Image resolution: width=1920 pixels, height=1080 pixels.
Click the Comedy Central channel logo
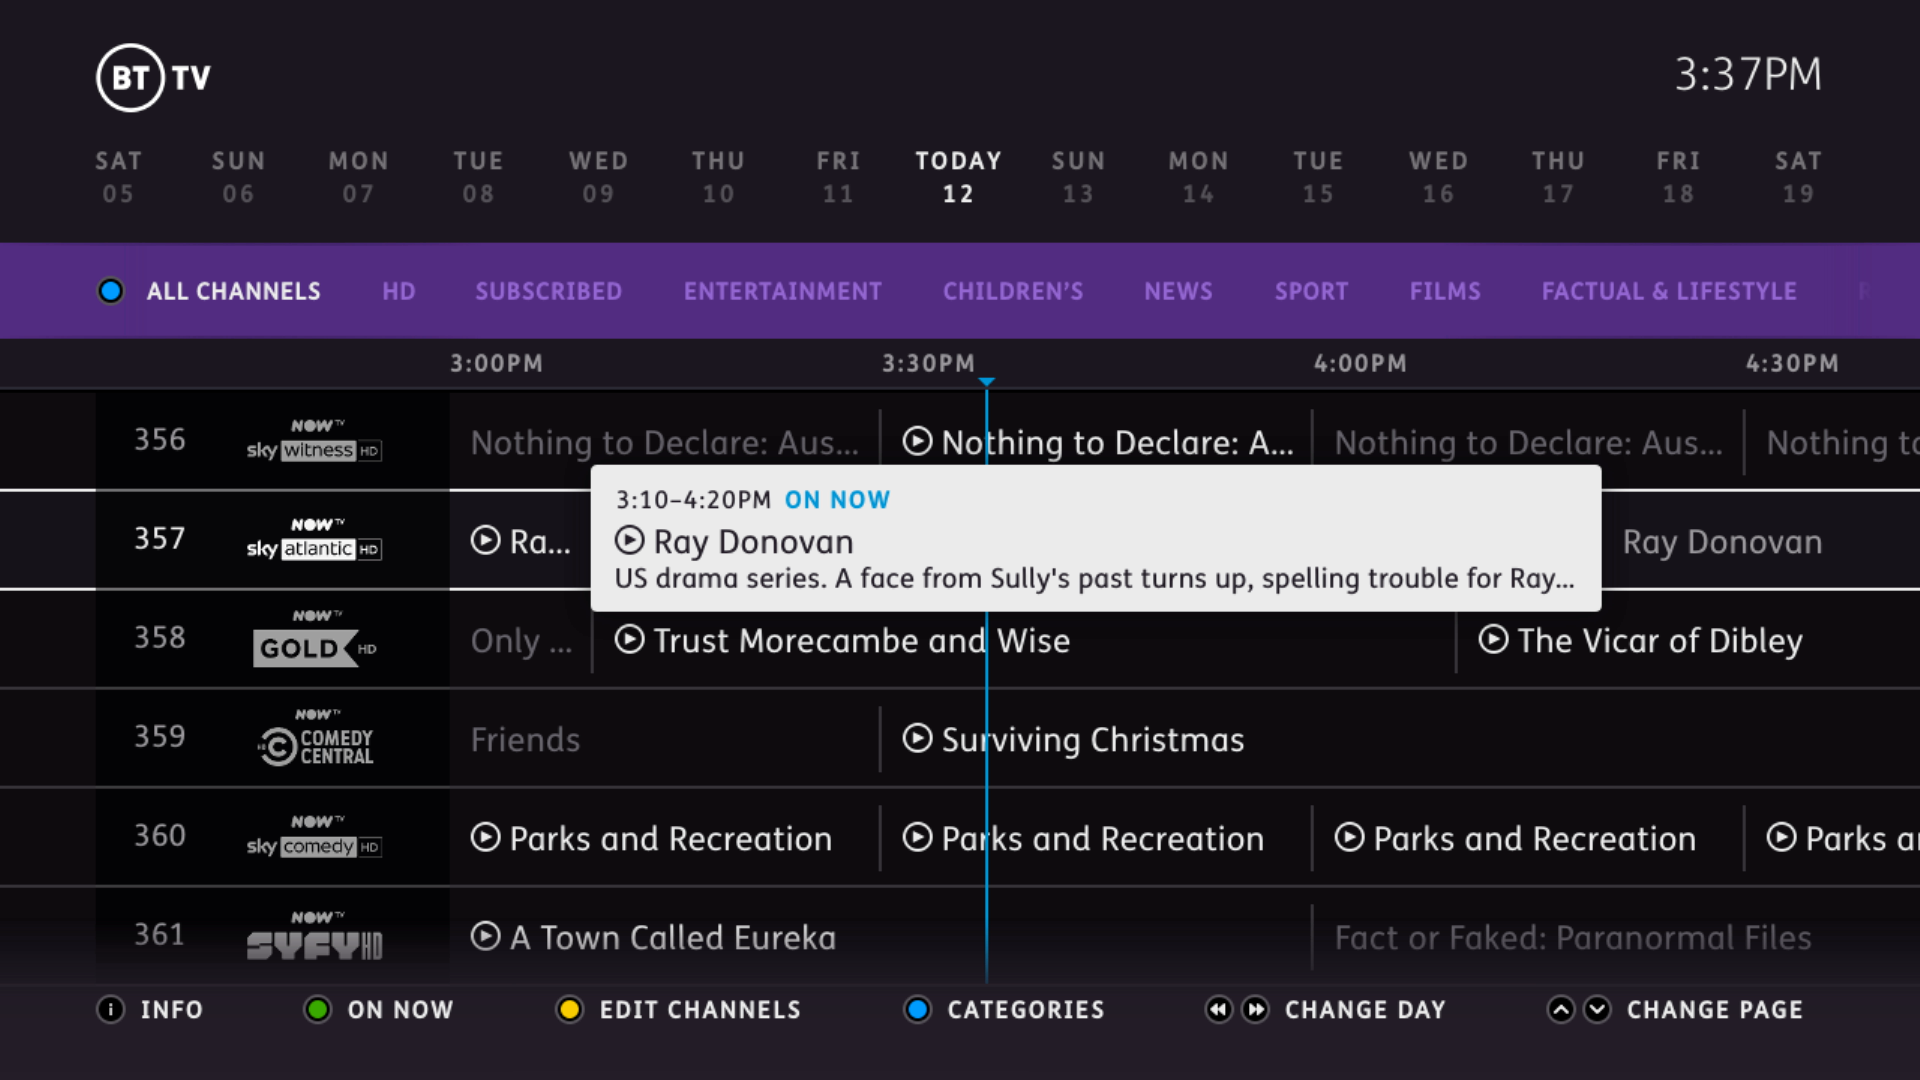[x=316, y=740]
